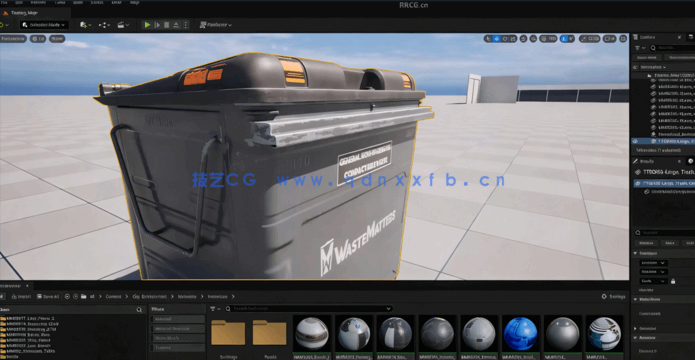Choose the select objects cursor tool

488,39
